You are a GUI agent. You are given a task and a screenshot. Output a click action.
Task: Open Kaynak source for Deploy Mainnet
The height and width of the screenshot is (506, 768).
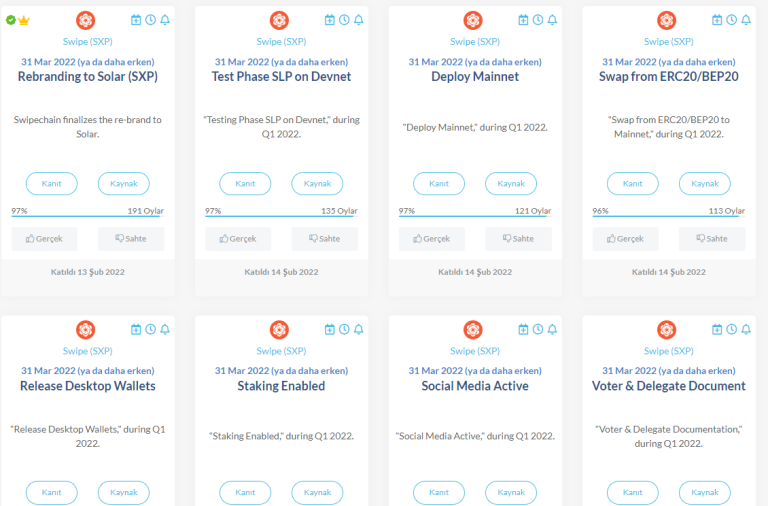[511, 184]
